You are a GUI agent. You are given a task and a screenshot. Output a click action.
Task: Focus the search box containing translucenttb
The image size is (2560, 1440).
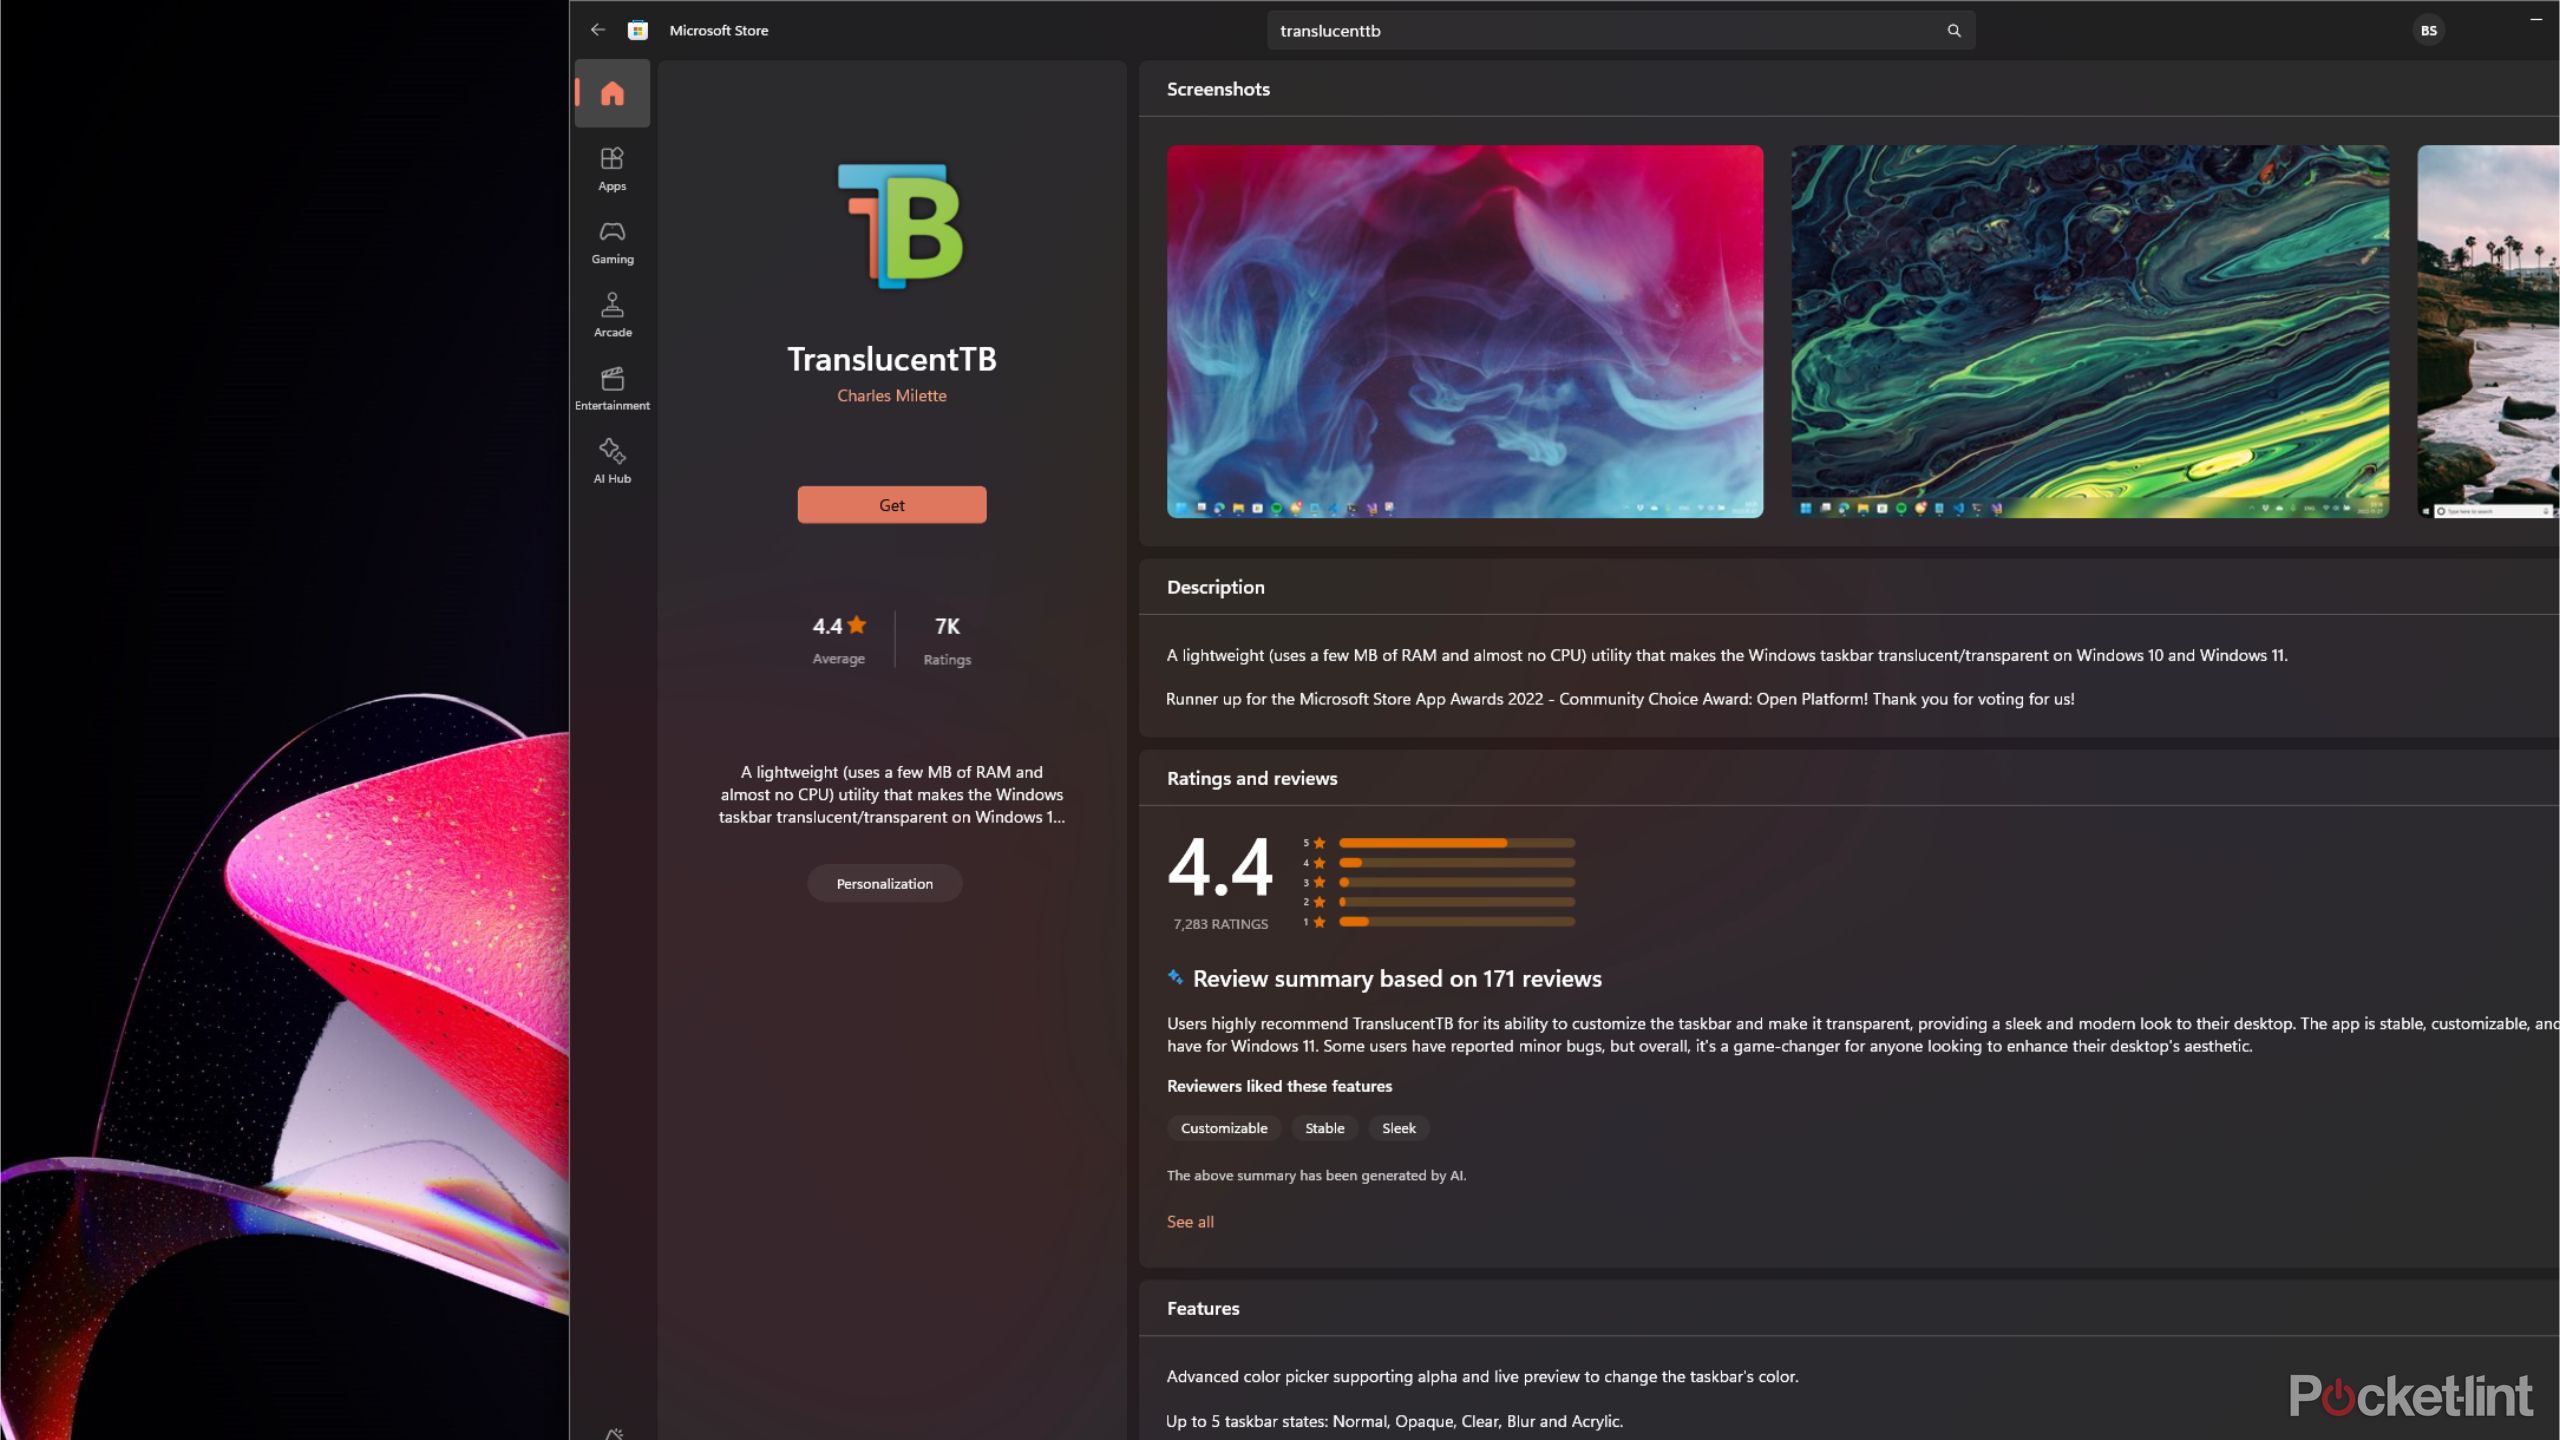1620,31
